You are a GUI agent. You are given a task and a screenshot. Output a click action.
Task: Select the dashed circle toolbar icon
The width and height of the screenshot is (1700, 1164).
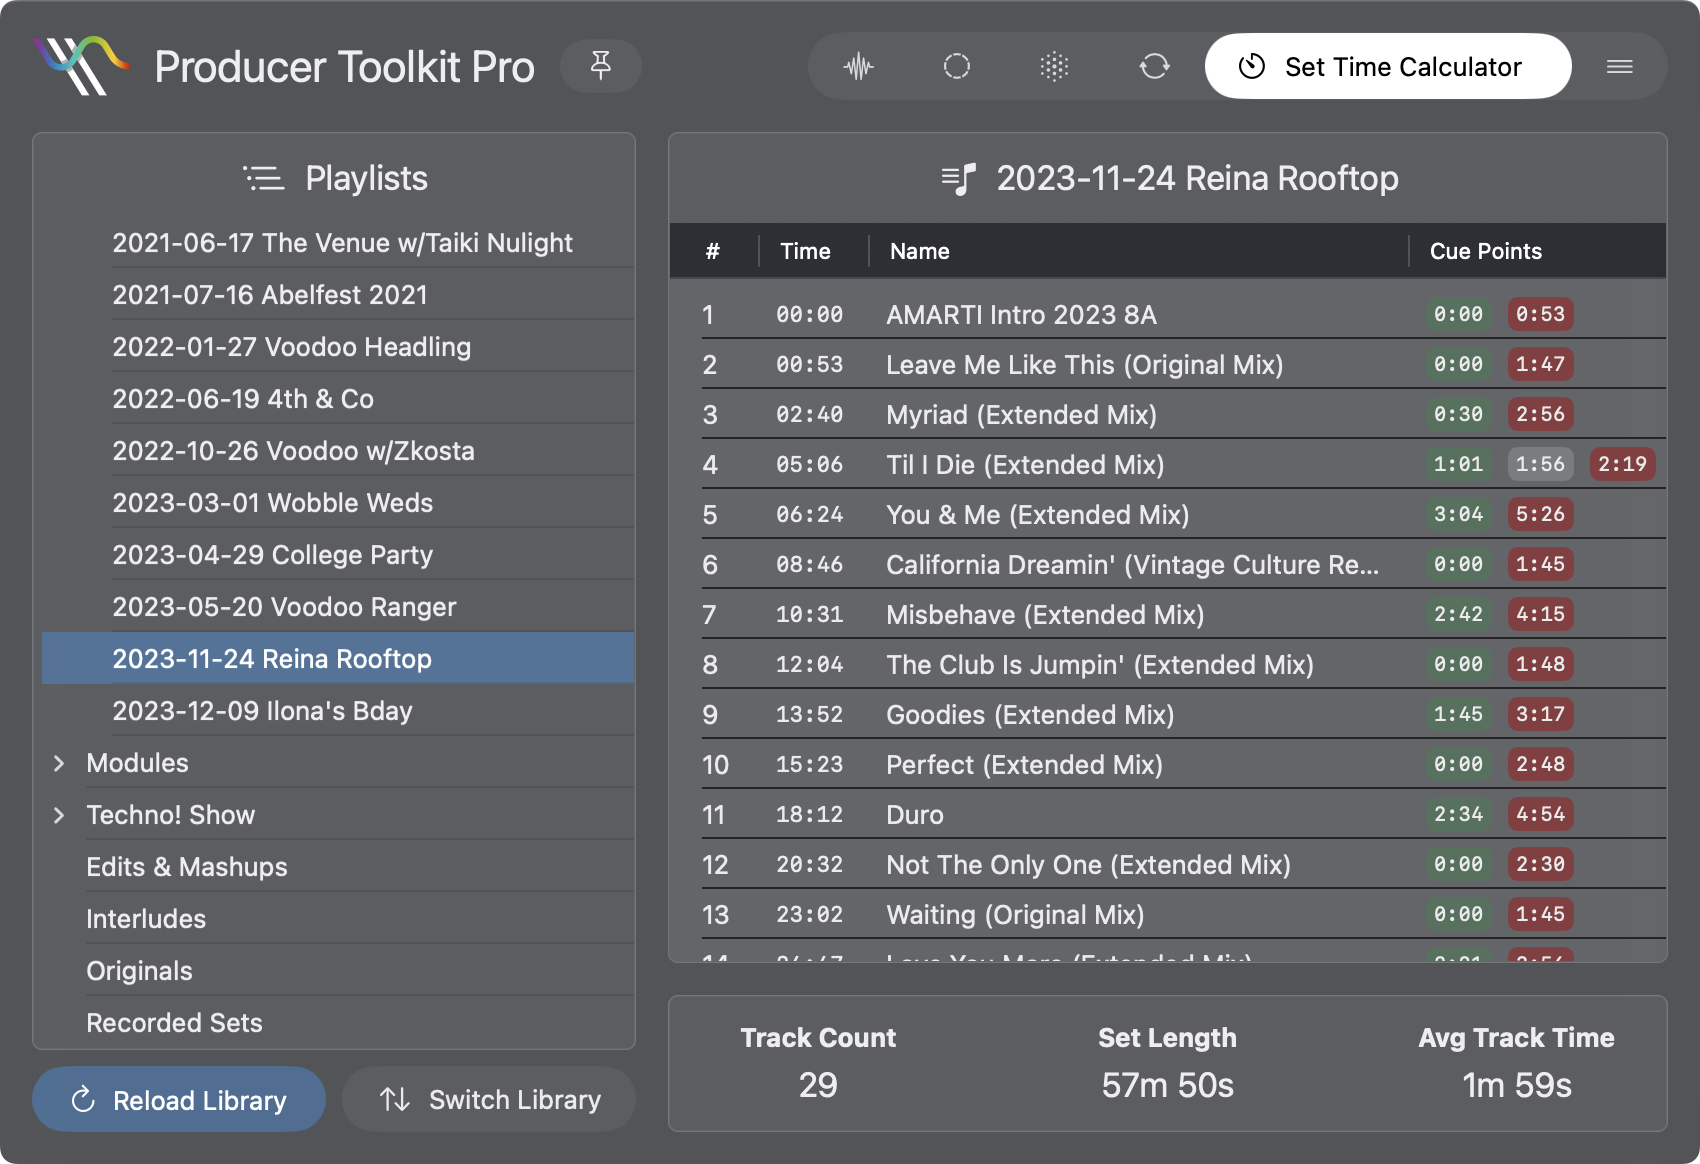point(957,67)
